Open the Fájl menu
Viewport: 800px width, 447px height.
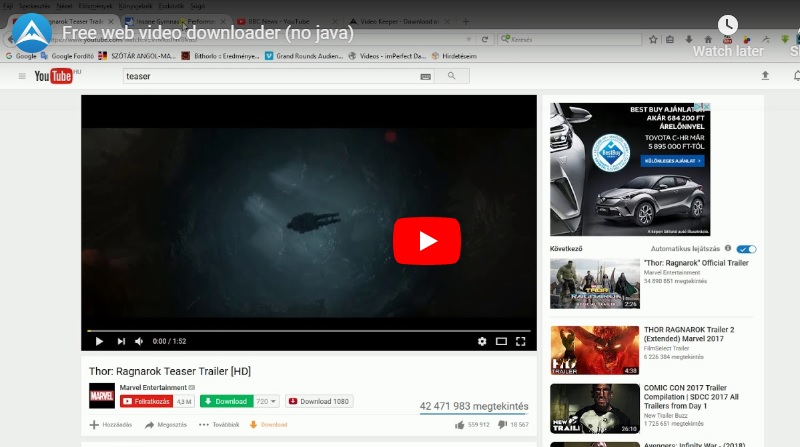tap(8, 6)
